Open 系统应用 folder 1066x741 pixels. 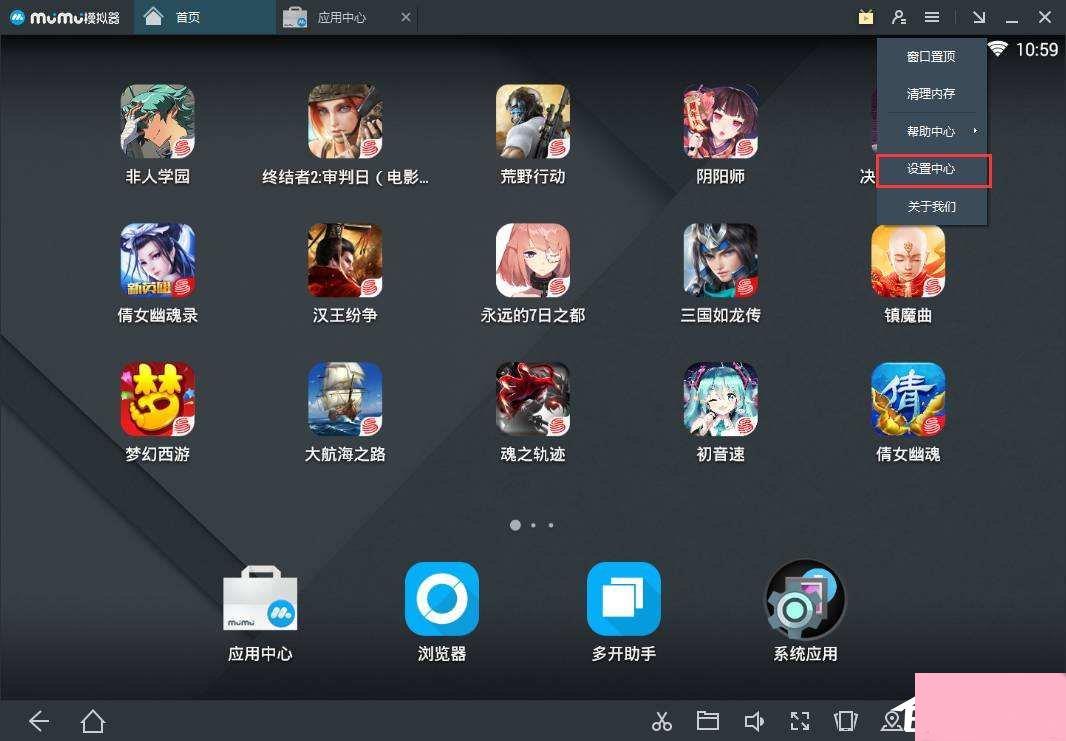click(805, 599)
